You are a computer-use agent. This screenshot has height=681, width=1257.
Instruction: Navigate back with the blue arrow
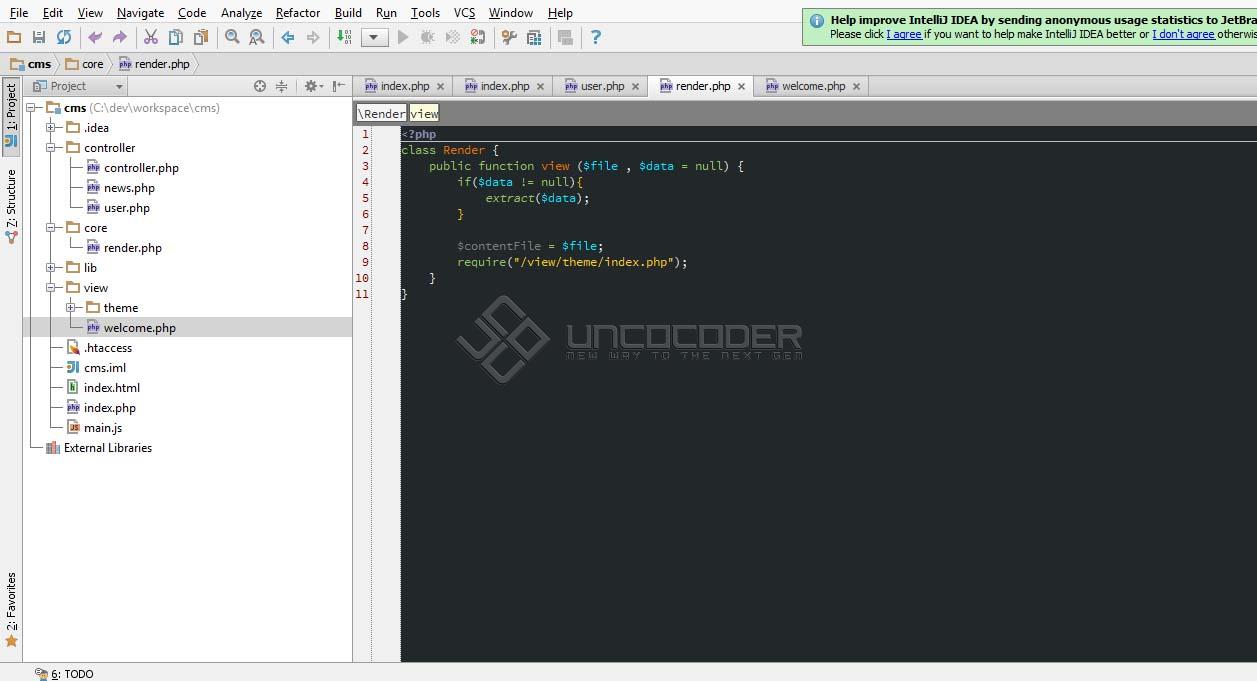(288, 37)
